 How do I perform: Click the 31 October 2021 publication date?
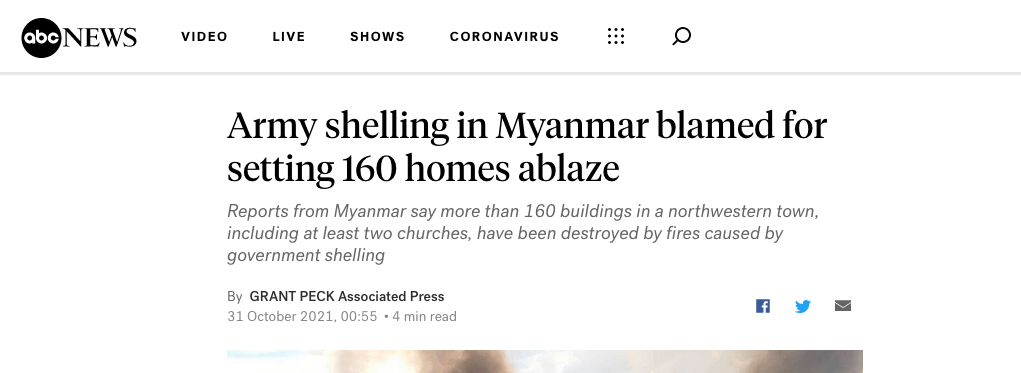coord(302,317)
